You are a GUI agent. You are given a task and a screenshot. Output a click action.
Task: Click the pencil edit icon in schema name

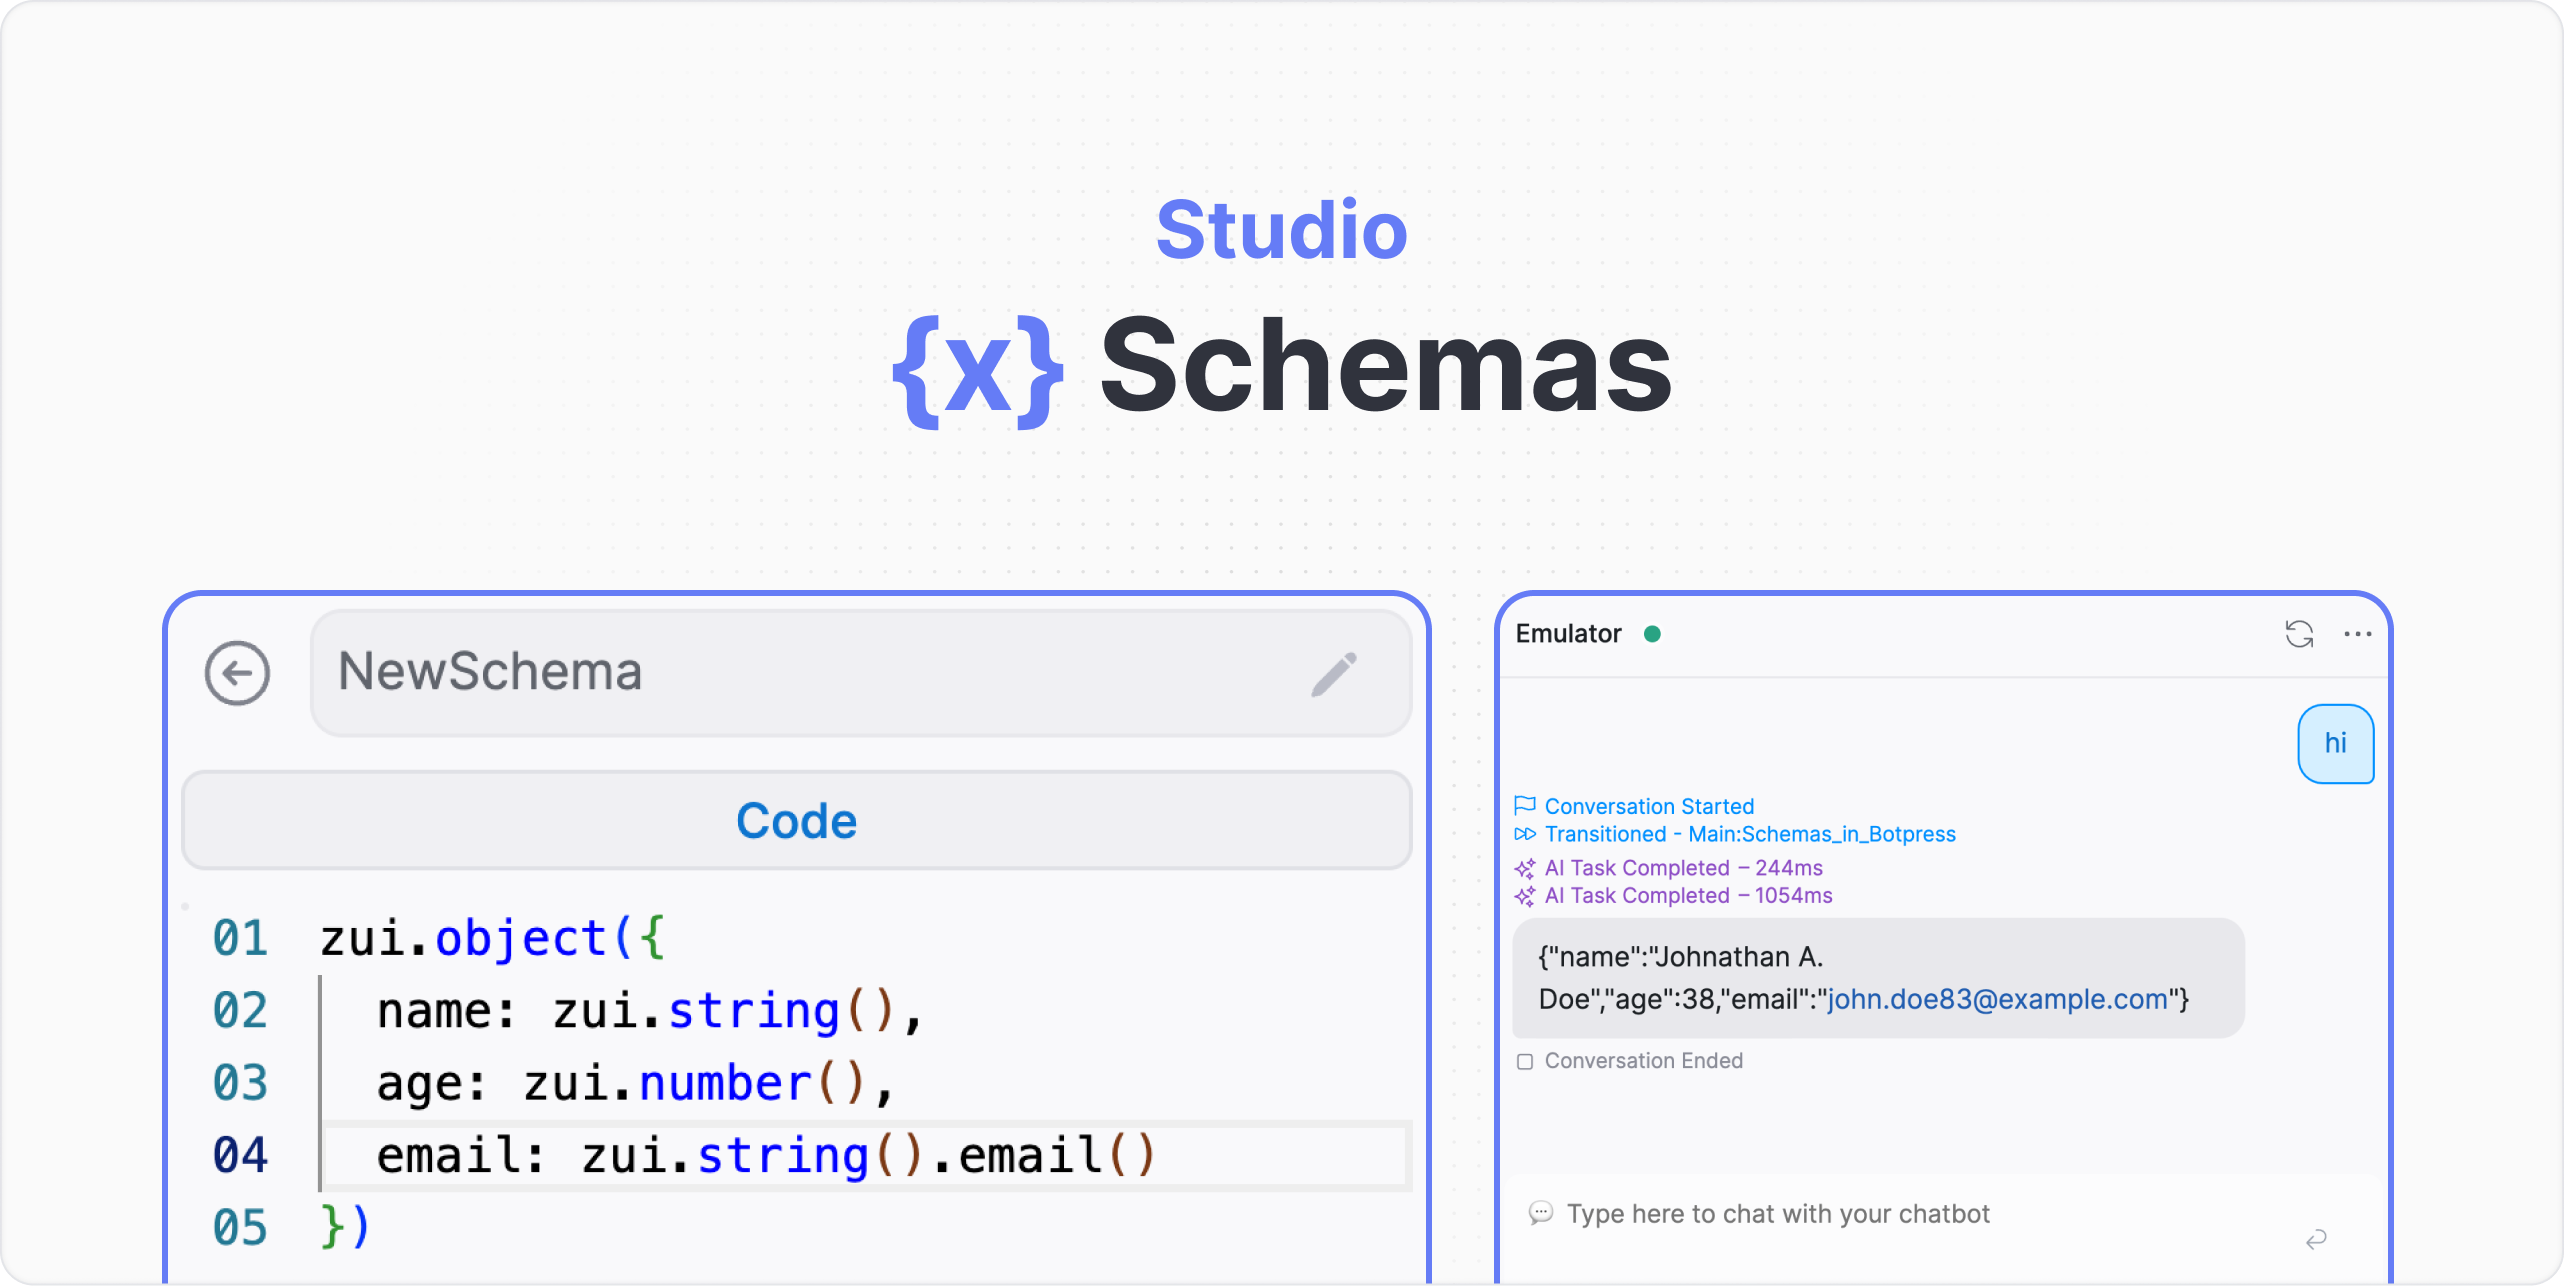[1335, 674]
